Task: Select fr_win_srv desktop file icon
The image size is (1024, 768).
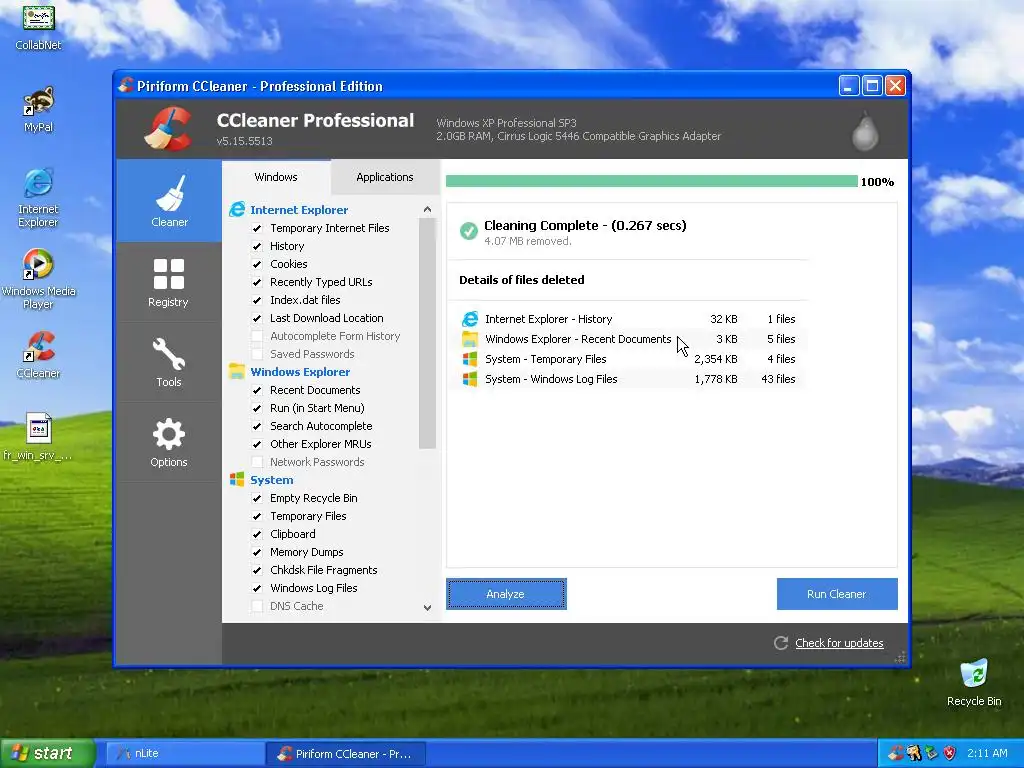Action: 39,436
